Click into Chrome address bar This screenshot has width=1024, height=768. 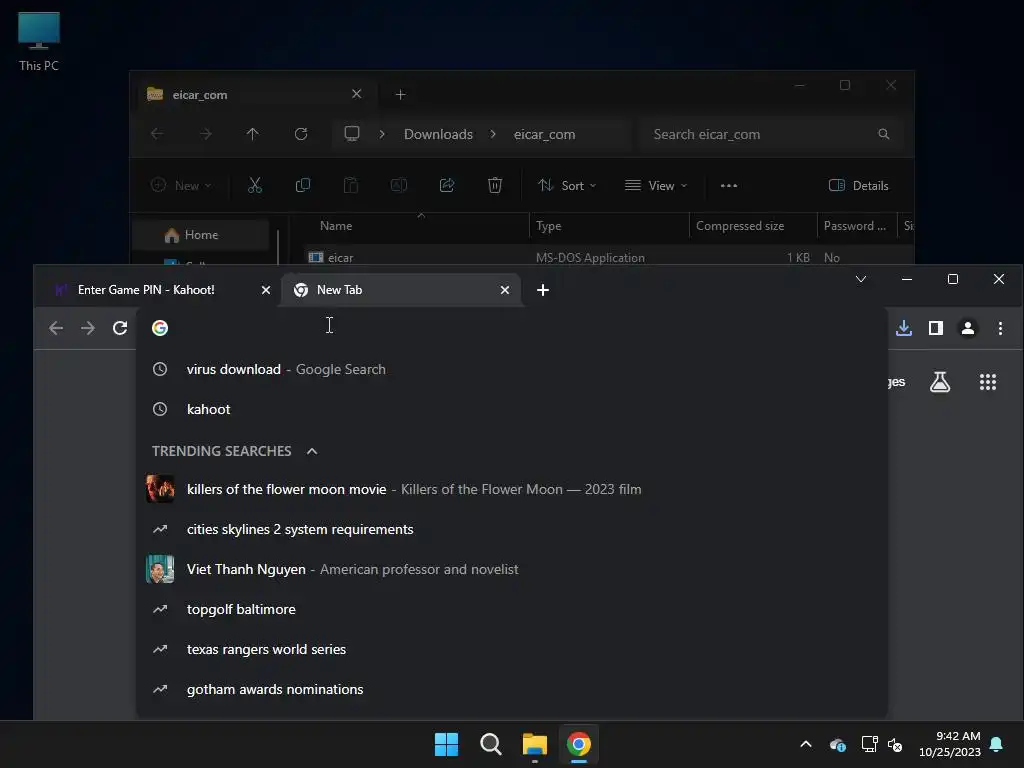511,328
